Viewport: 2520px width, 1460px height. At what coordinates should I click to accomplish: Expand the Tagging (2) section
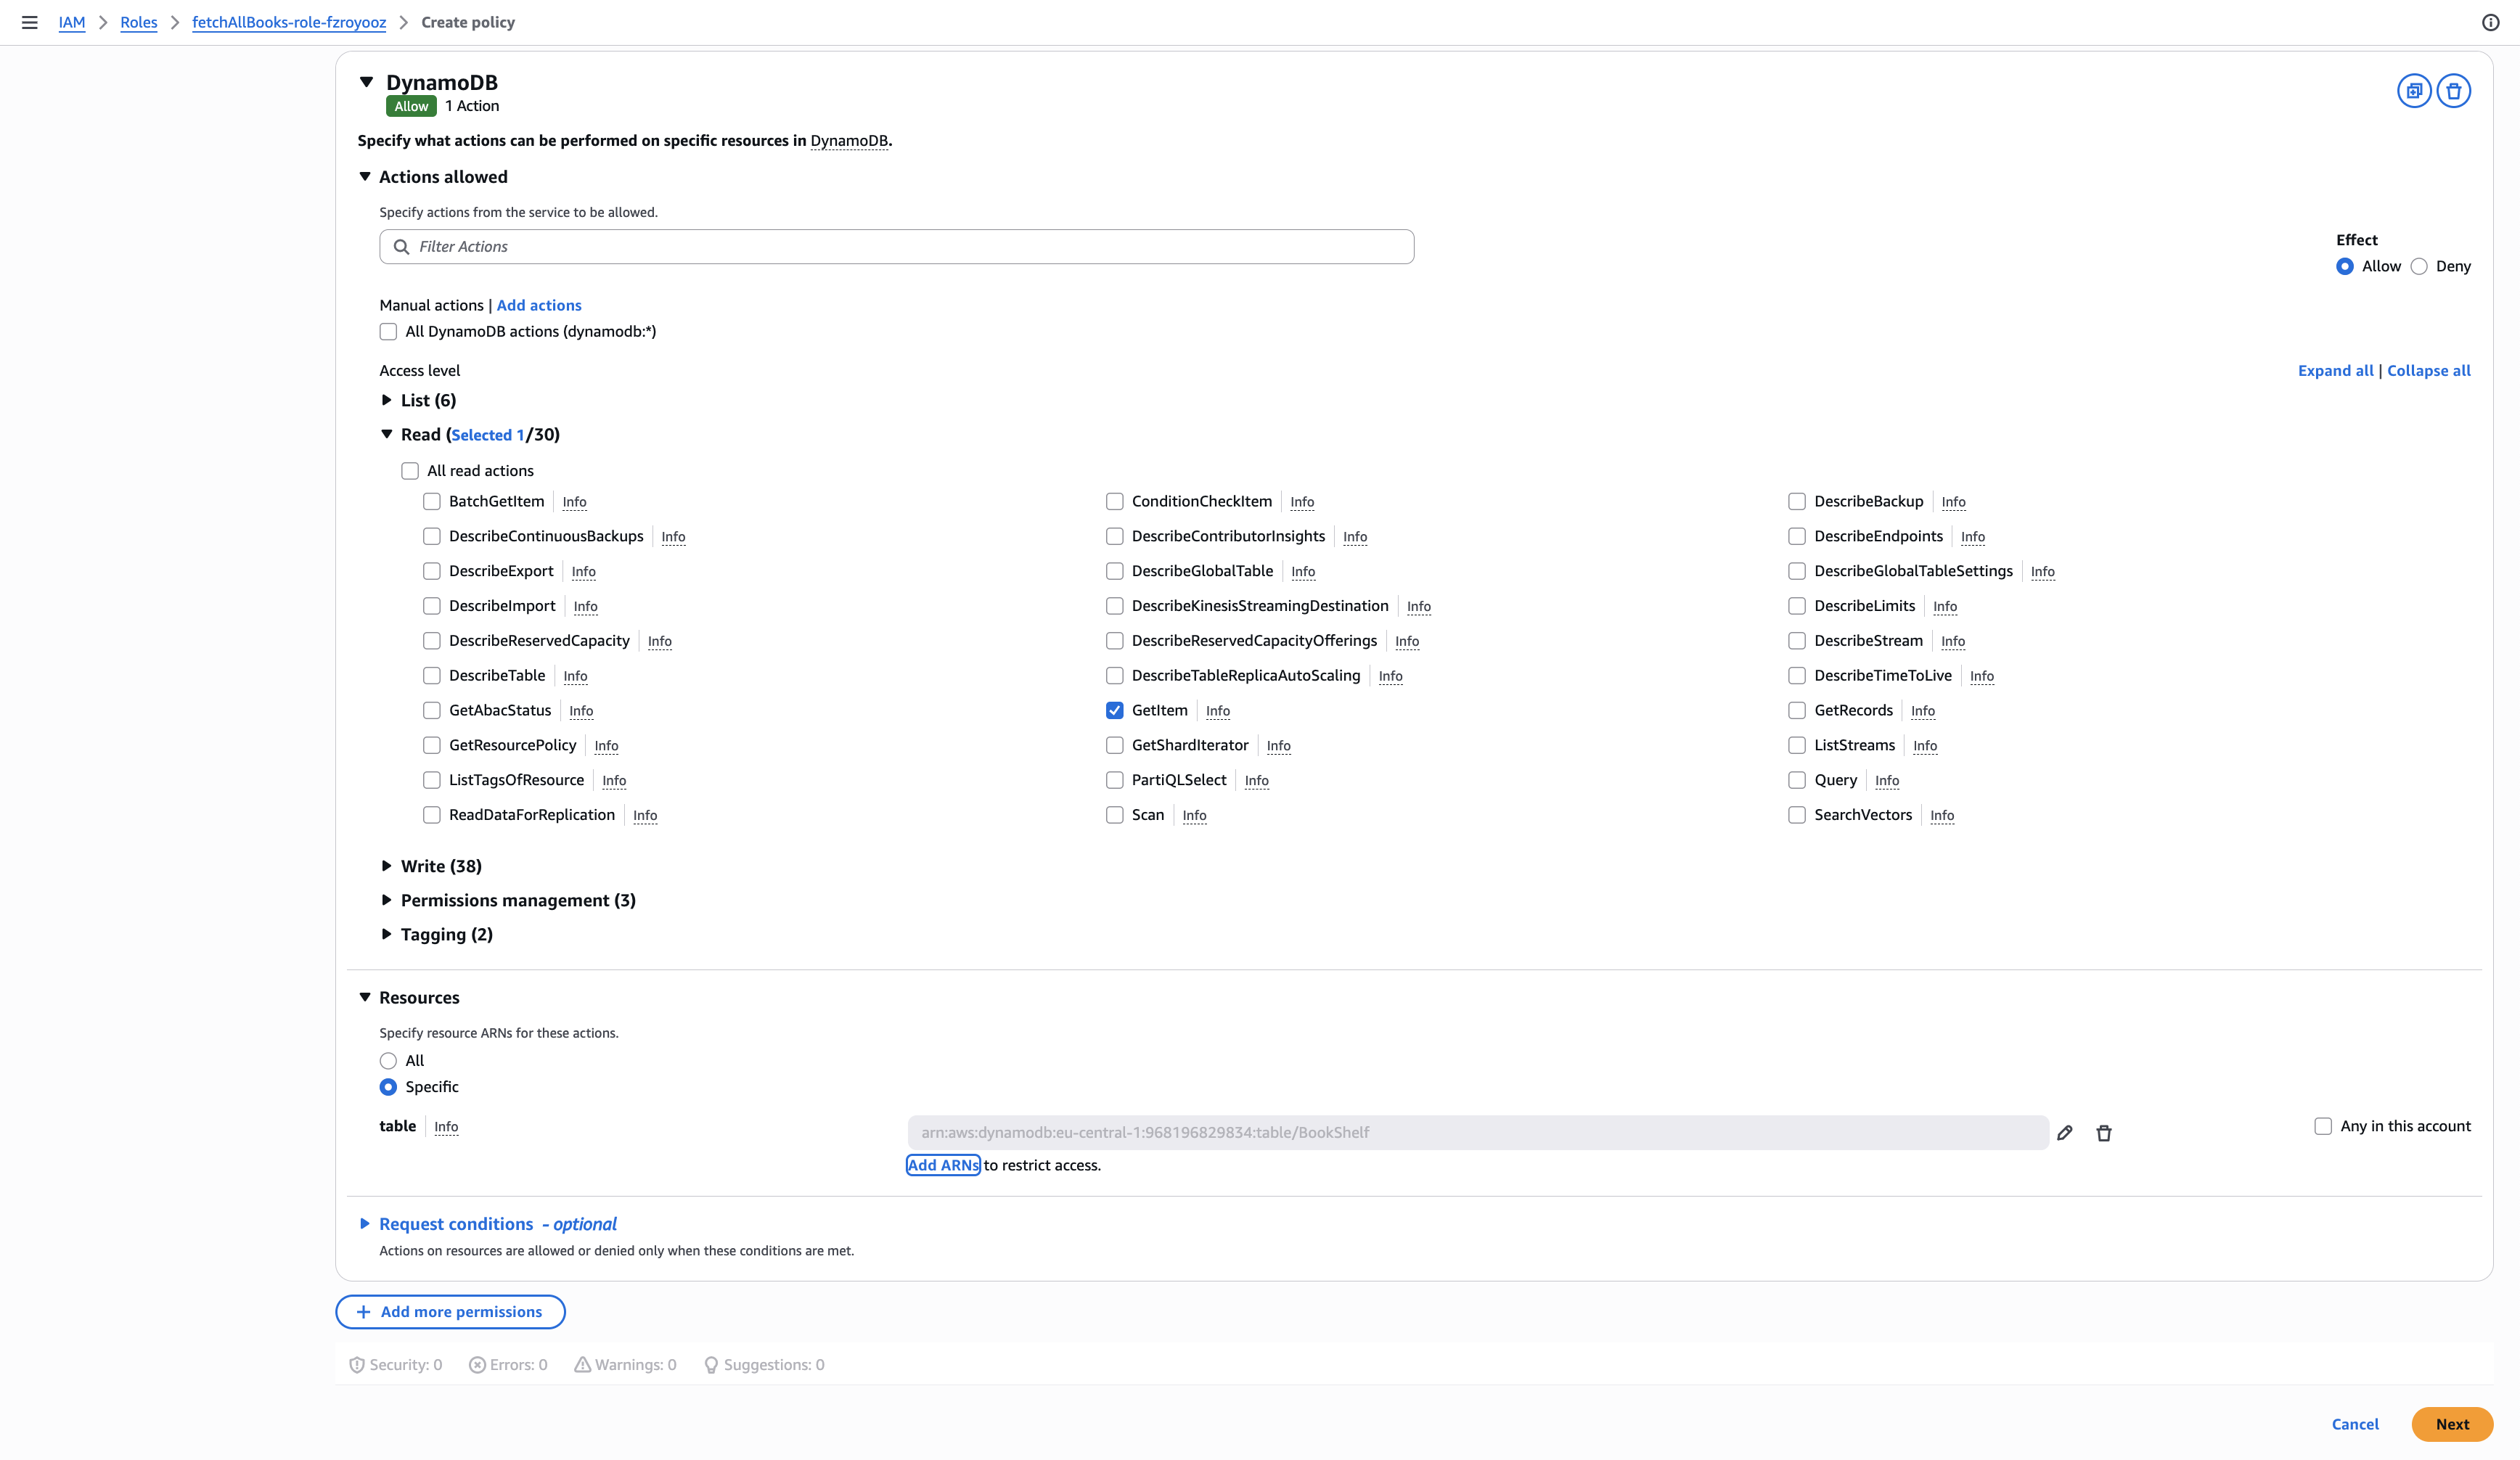[386, 934]
